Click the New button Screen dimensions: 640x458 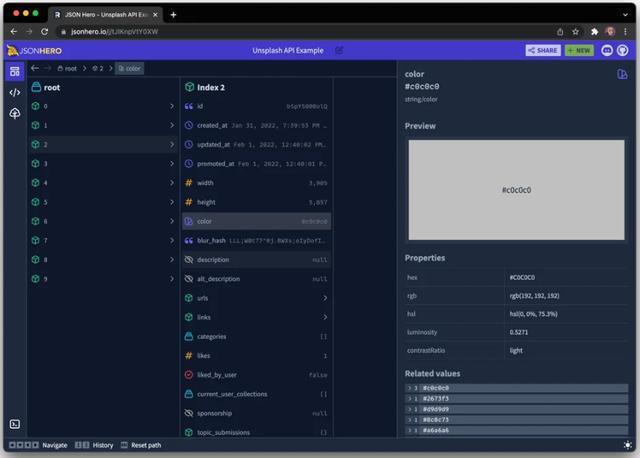point(579,50)
